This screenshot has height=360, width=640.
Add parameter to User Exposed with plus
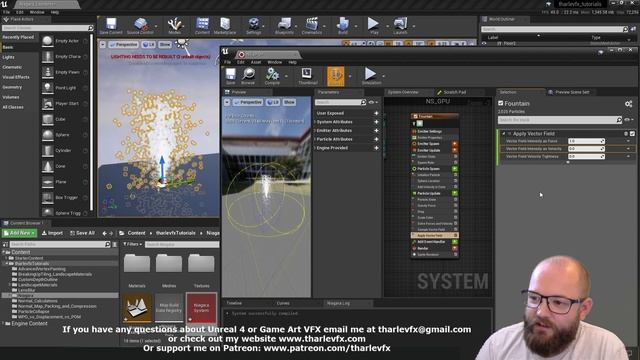click(x=376, y=113)
